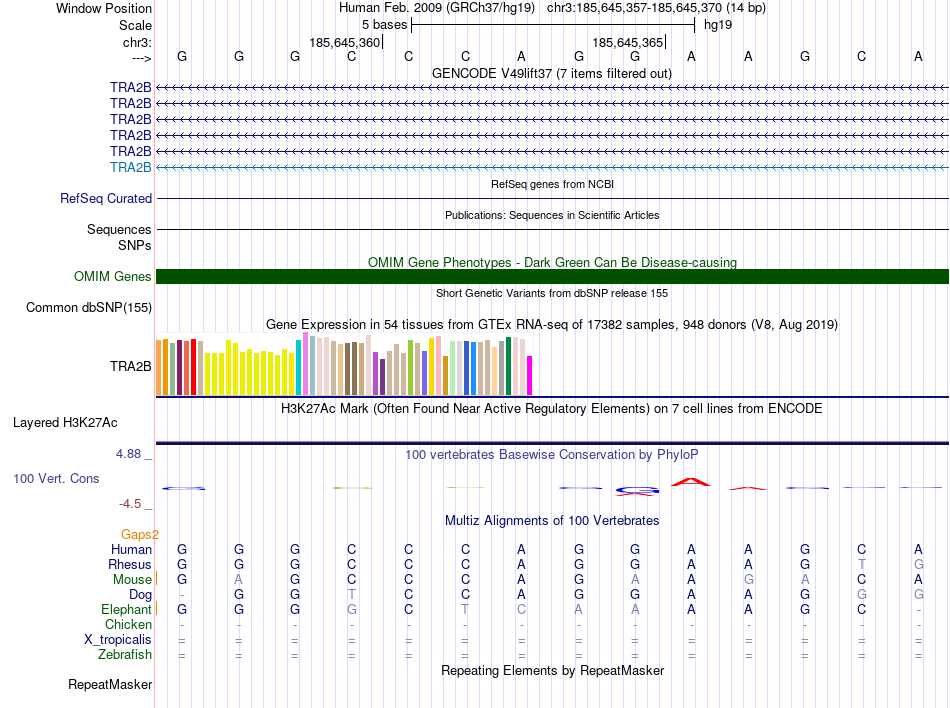The height and width of the screenshot is (708, 950).
Task: Open the 100 Vert. Cons track label
Action: click(56, 479)
